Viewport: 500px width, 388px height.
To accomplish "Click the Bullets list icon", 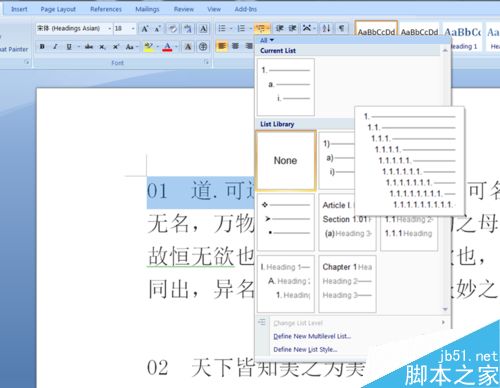I will click(x=222, y=29).
